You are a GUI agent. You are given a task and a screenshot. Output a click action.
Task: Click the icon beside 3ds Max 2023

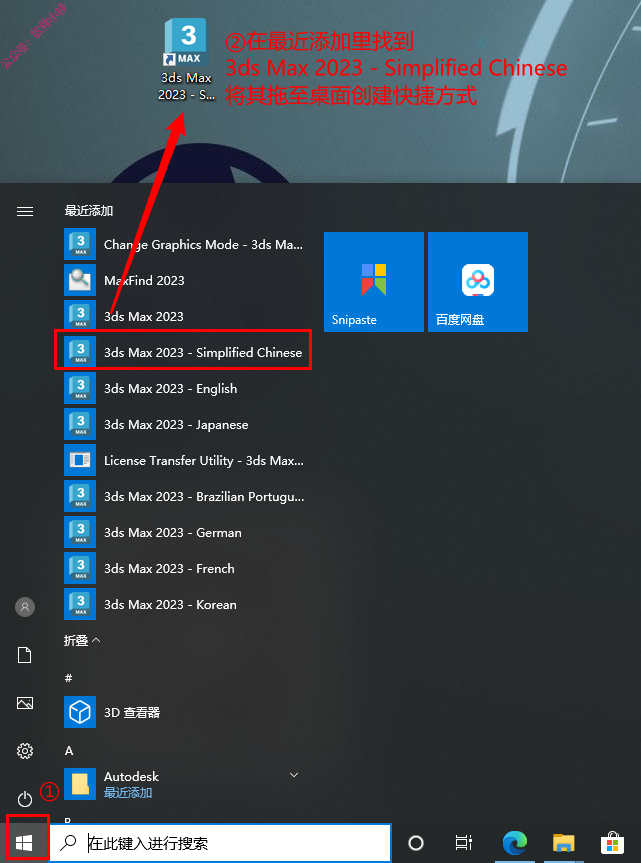[x=80, y=316]
